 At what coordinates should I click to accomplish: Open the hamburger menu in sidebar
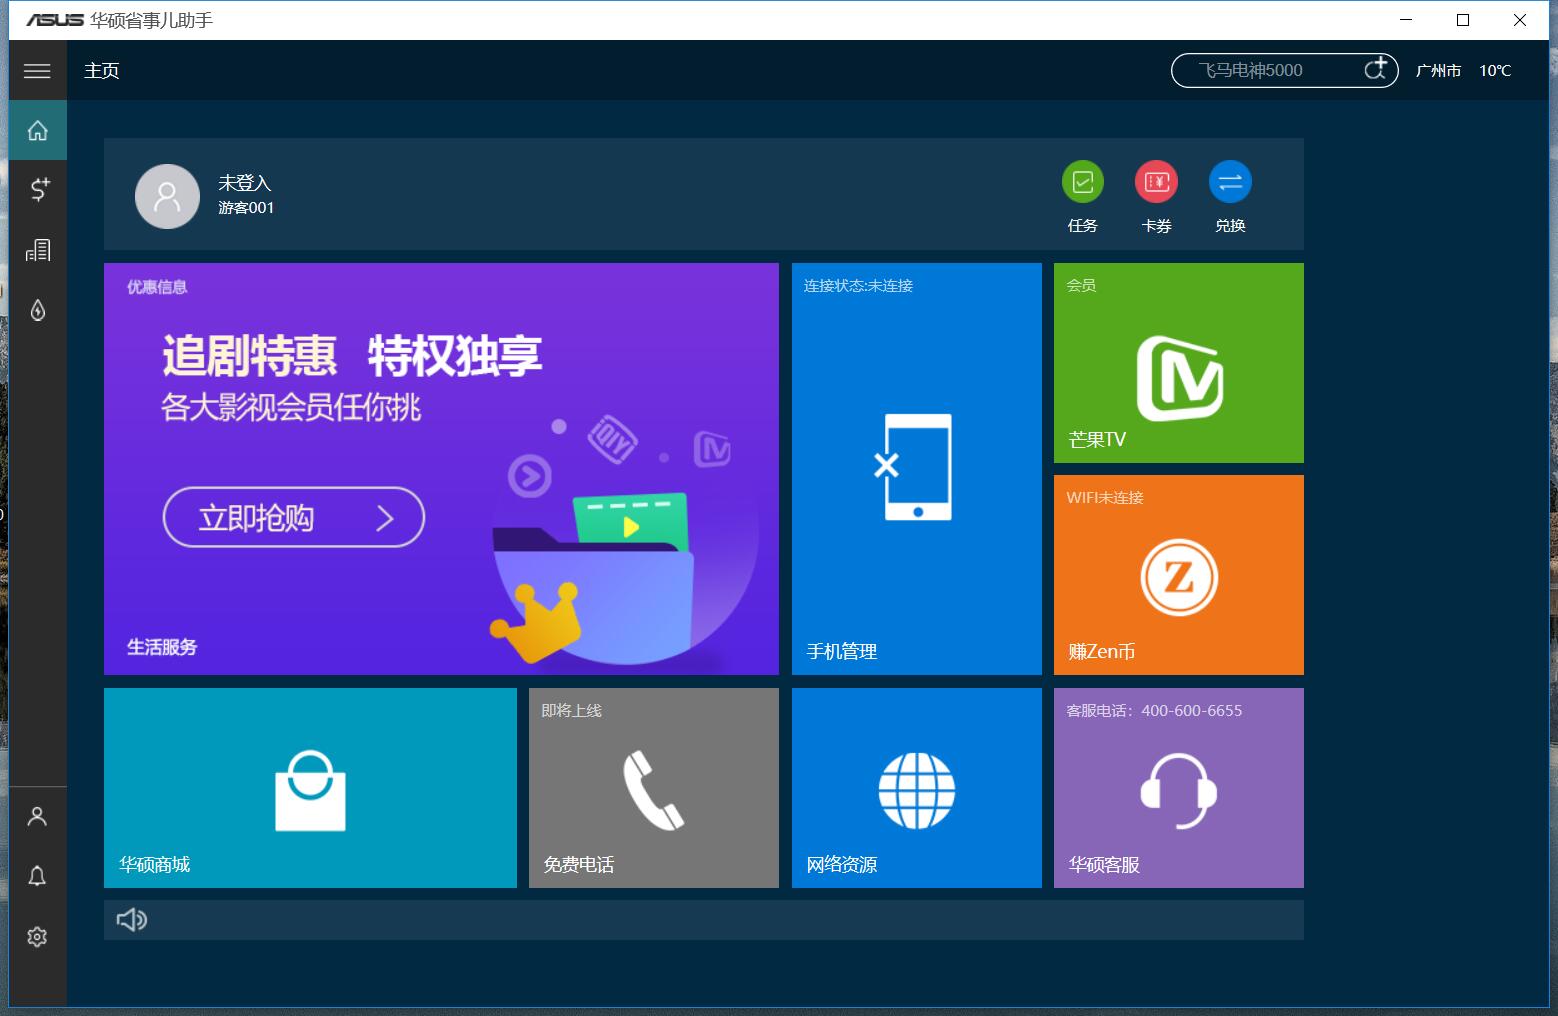point(37,70)
